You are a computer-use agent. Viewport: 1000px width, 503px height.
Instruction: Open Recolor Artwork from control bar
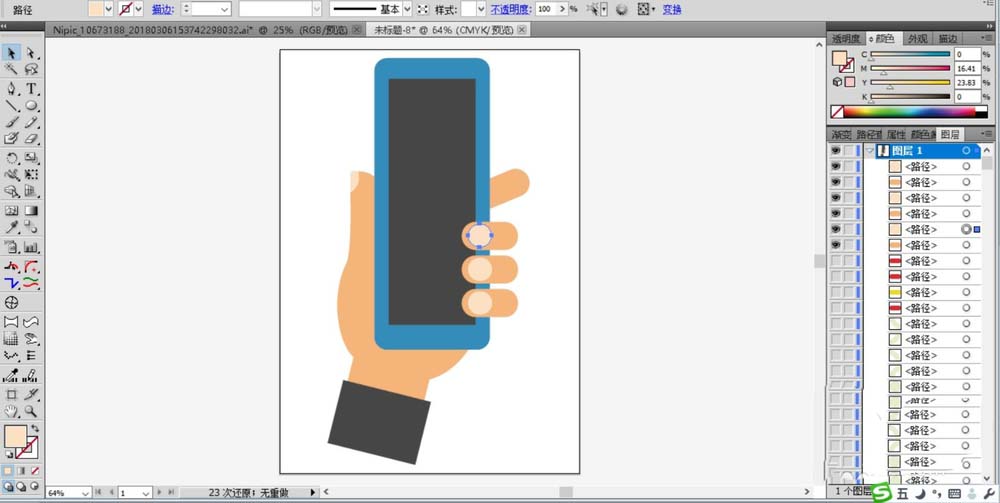pos(622,10)
